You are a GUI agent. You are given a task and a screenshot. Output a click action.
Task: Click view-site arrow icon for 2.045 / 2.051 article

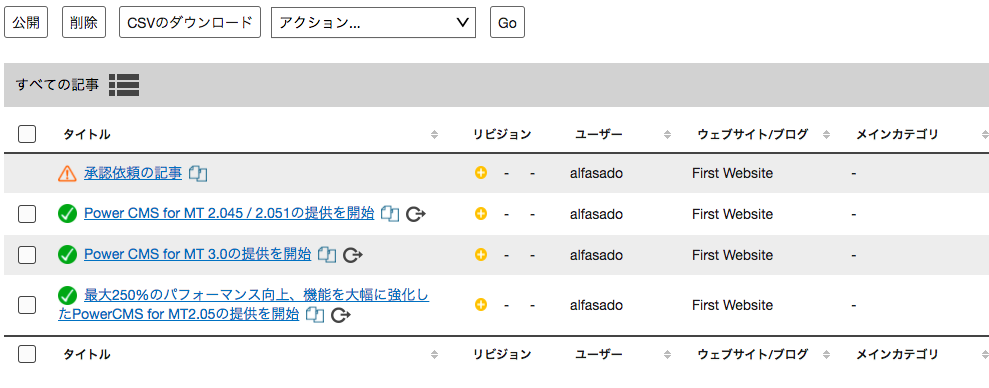(x=416, y=215)
